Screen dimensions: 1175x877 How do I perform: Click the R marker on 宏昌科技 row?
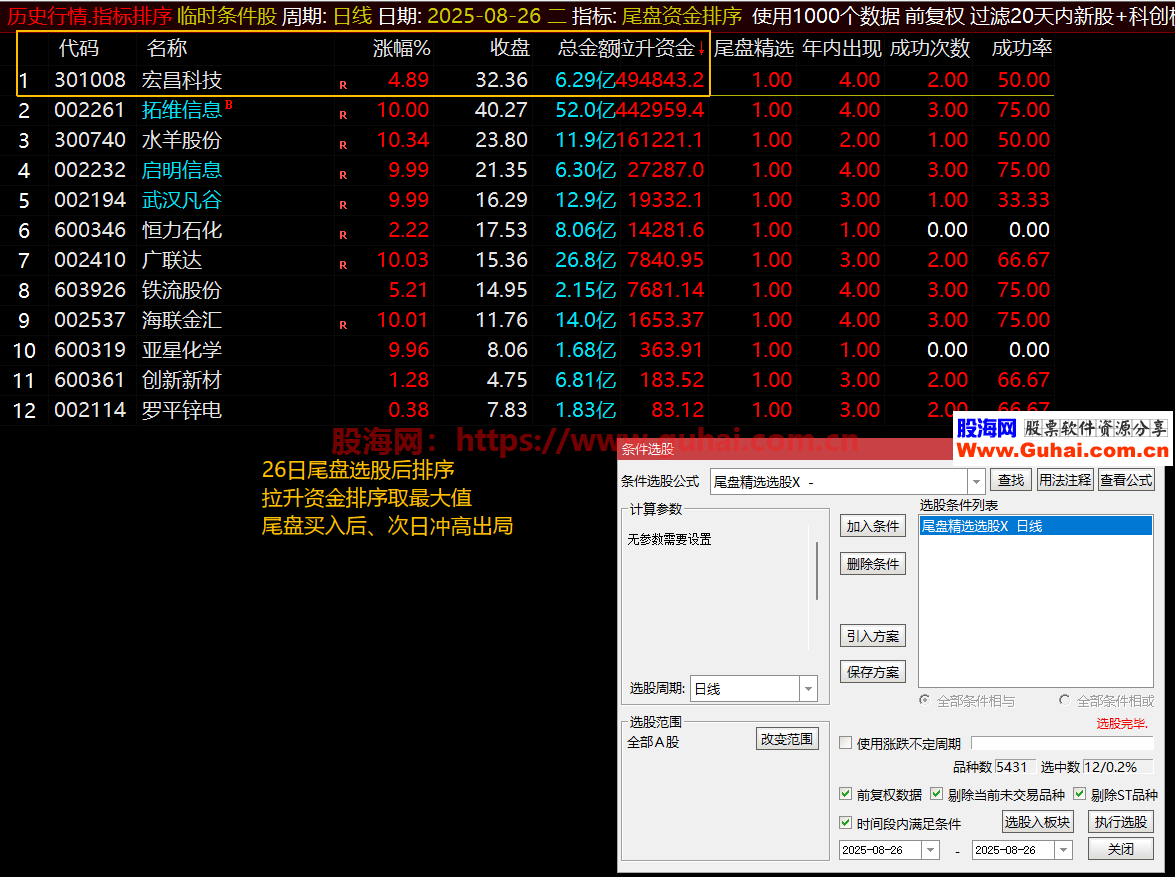[343, 85]
